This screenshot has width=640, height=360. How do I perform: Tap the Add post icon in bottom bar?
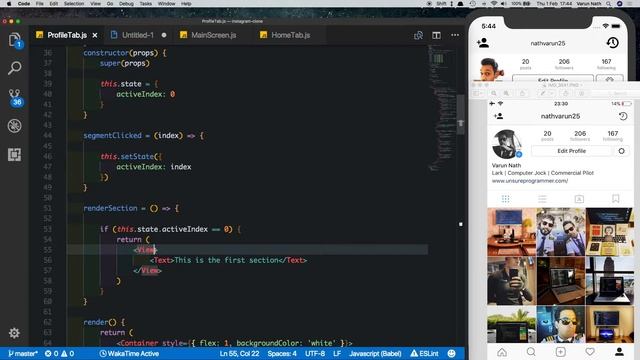[560, 351]
